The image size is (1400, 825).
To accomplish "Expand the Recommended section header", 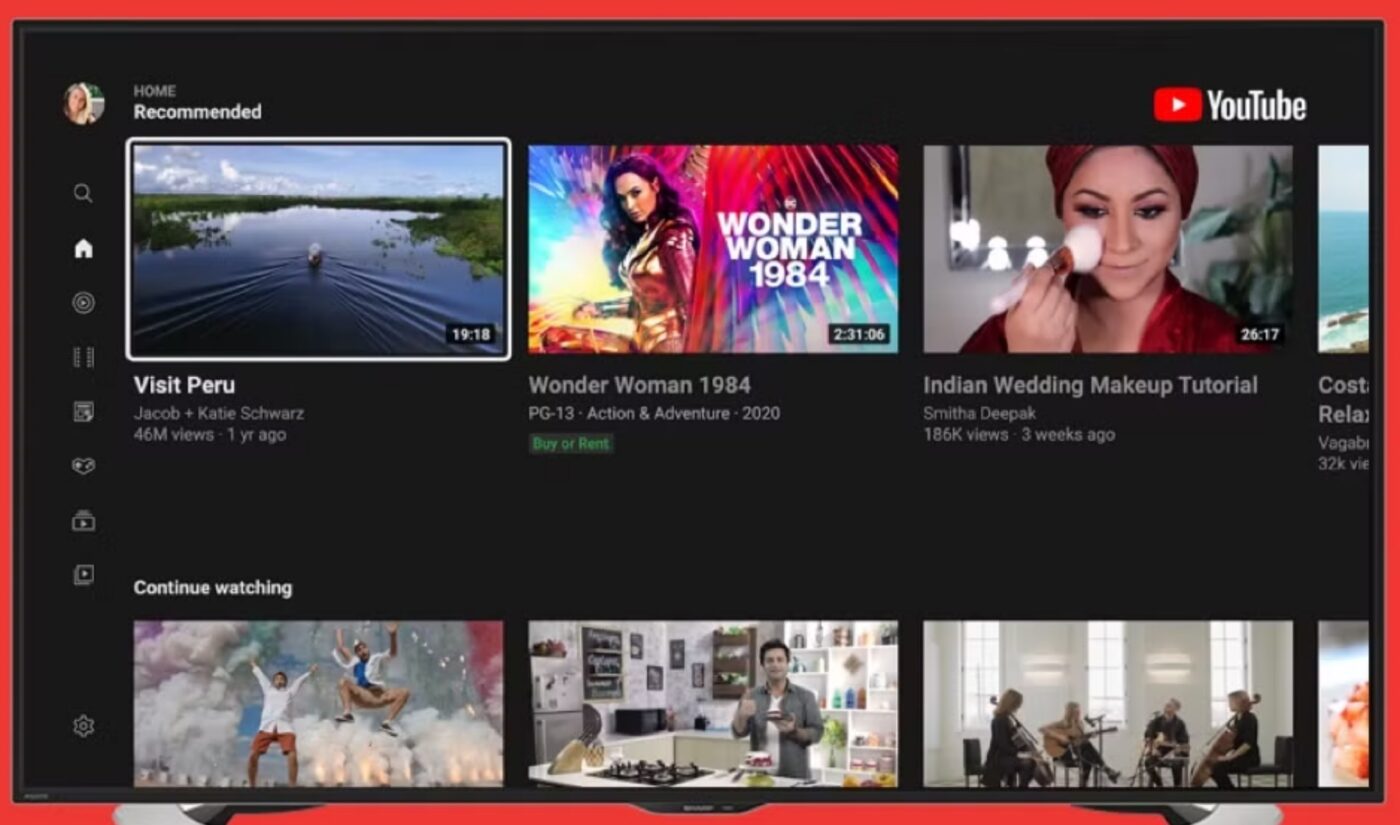I will coord(197,112).
